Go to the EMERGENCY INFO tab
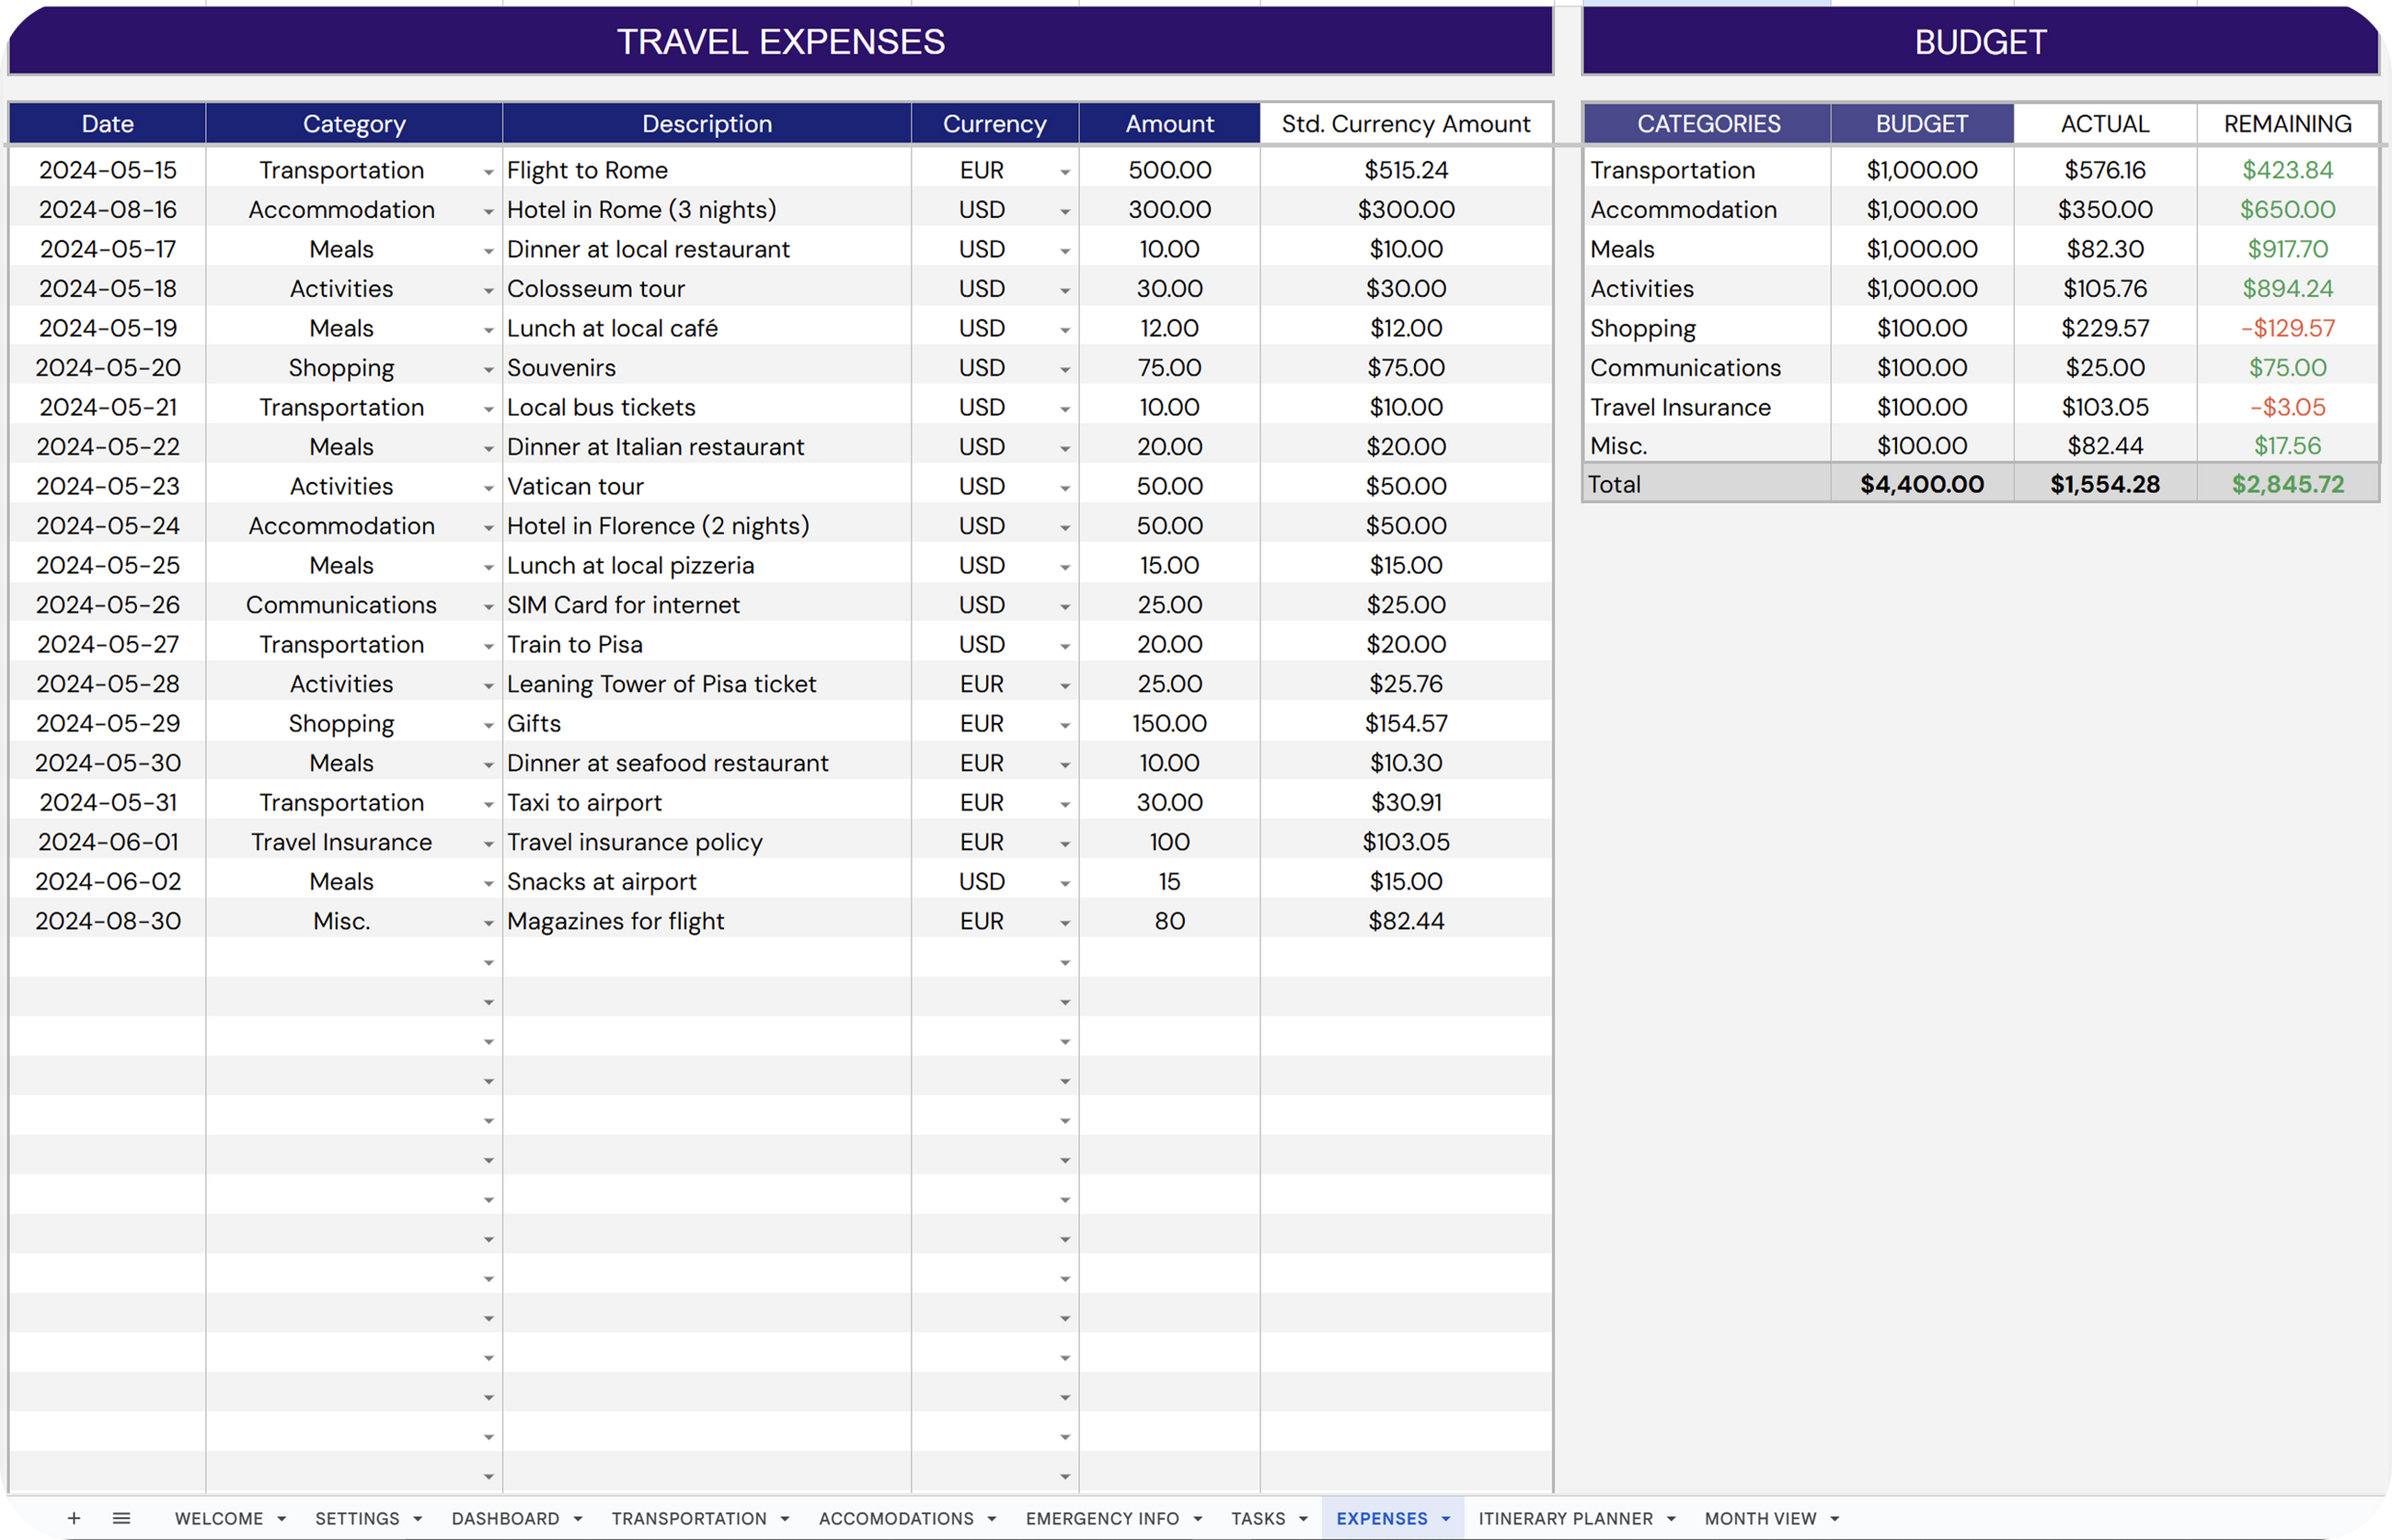This screenshot has height=1540, width=2392. (x=1102, y=1518)
